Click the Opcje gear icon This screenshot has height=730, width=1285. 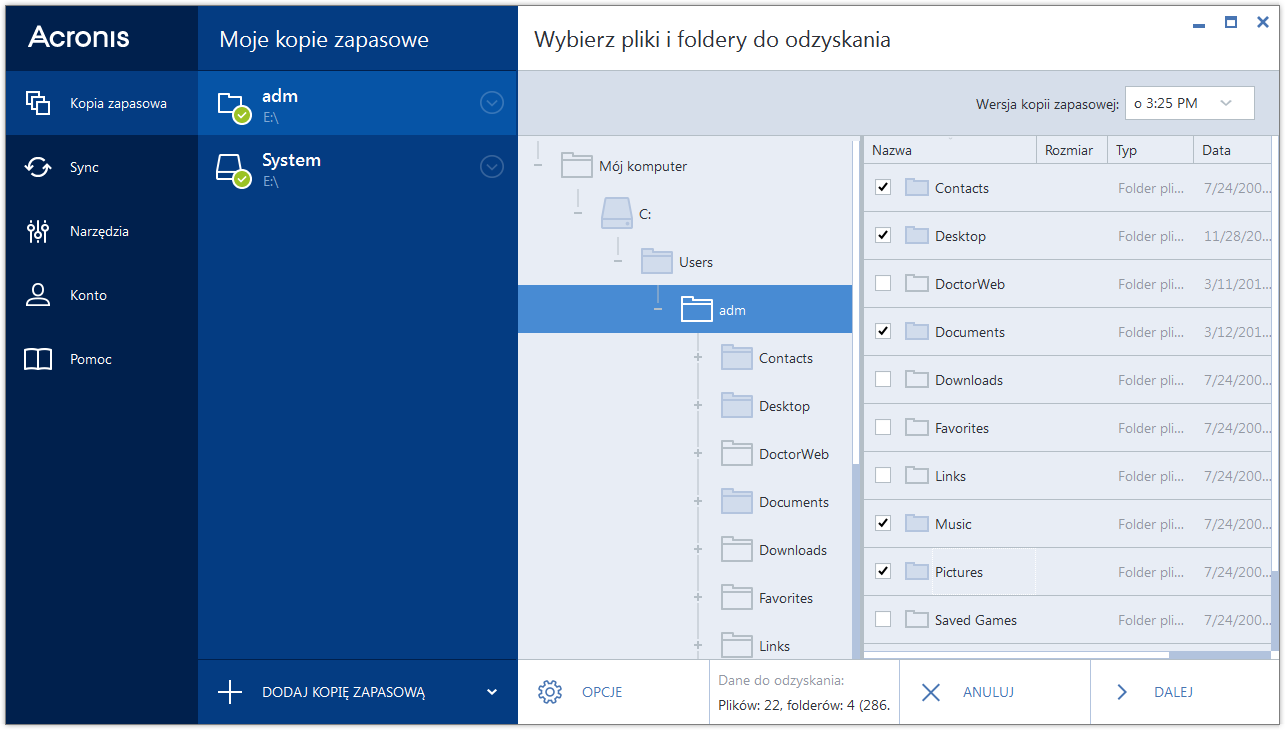[x=550, y=692]
